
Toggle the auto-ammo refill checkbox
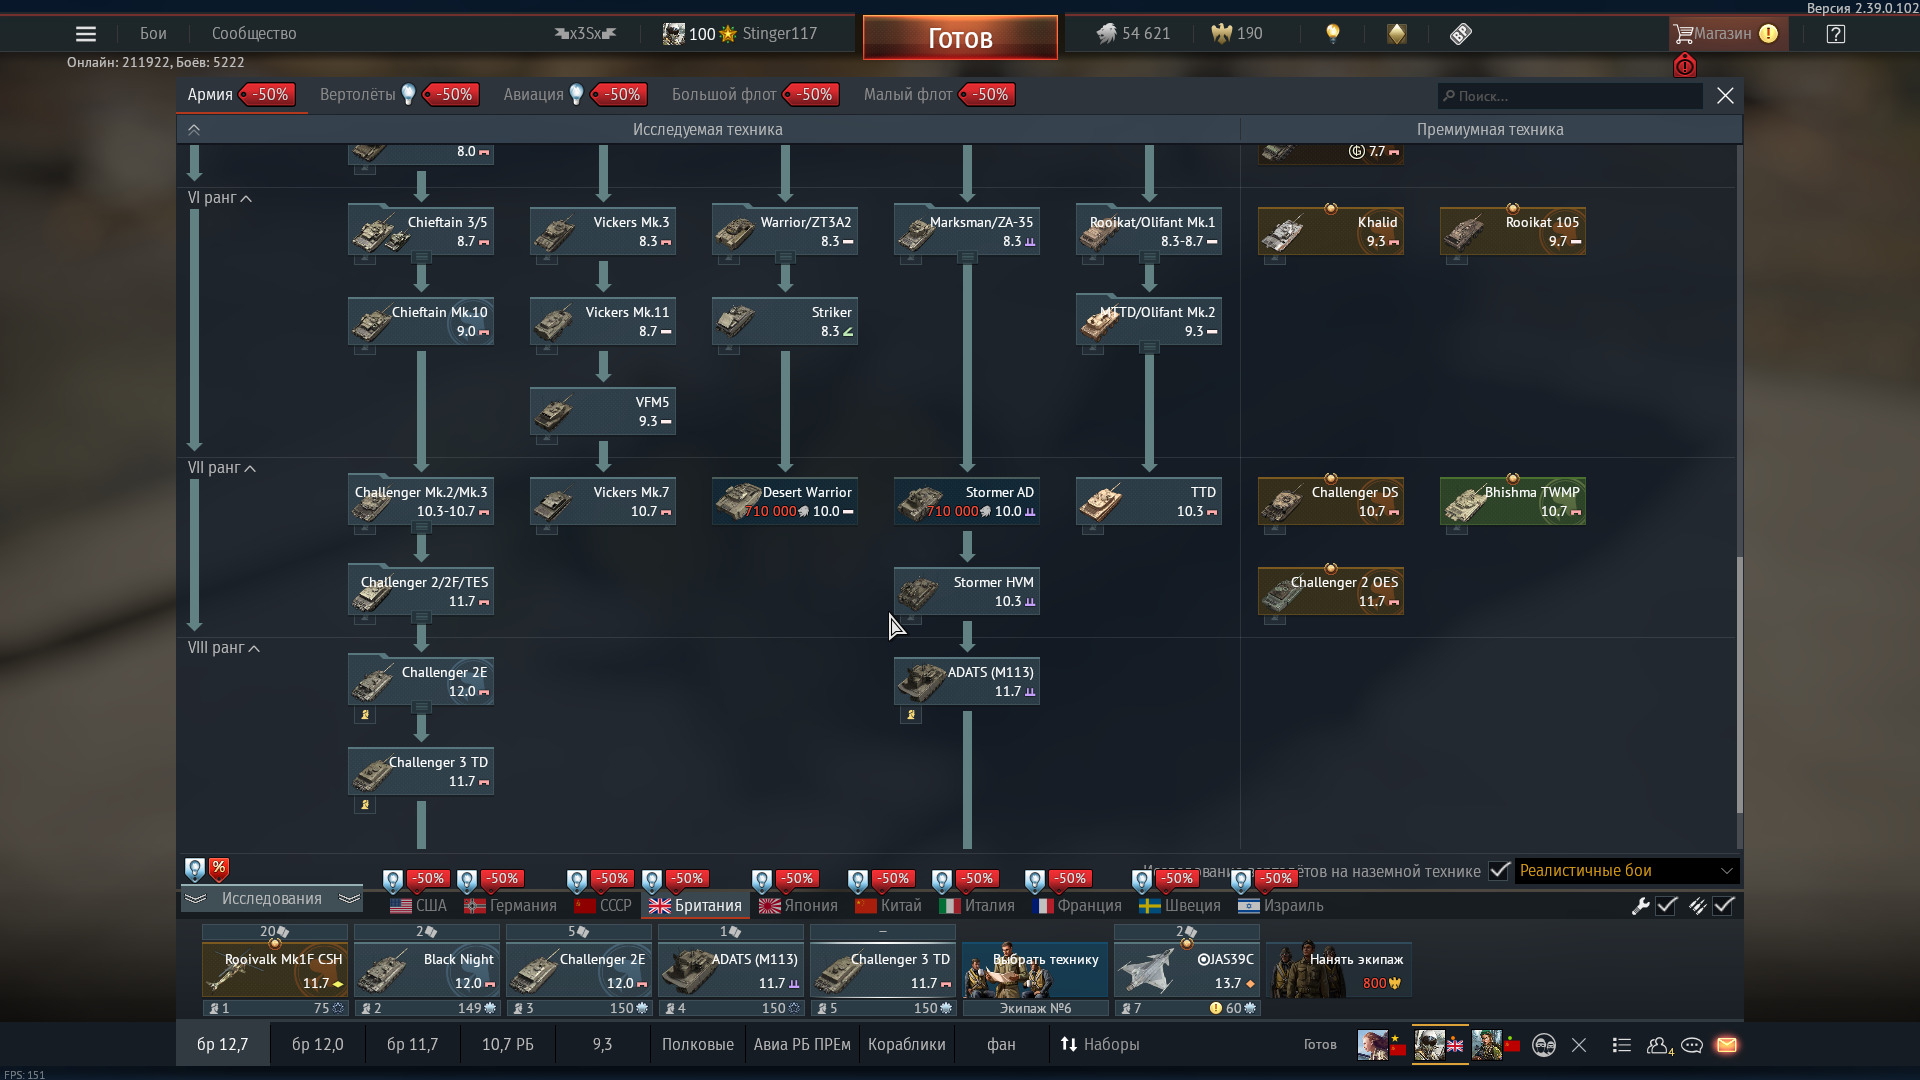[1723, 906]
